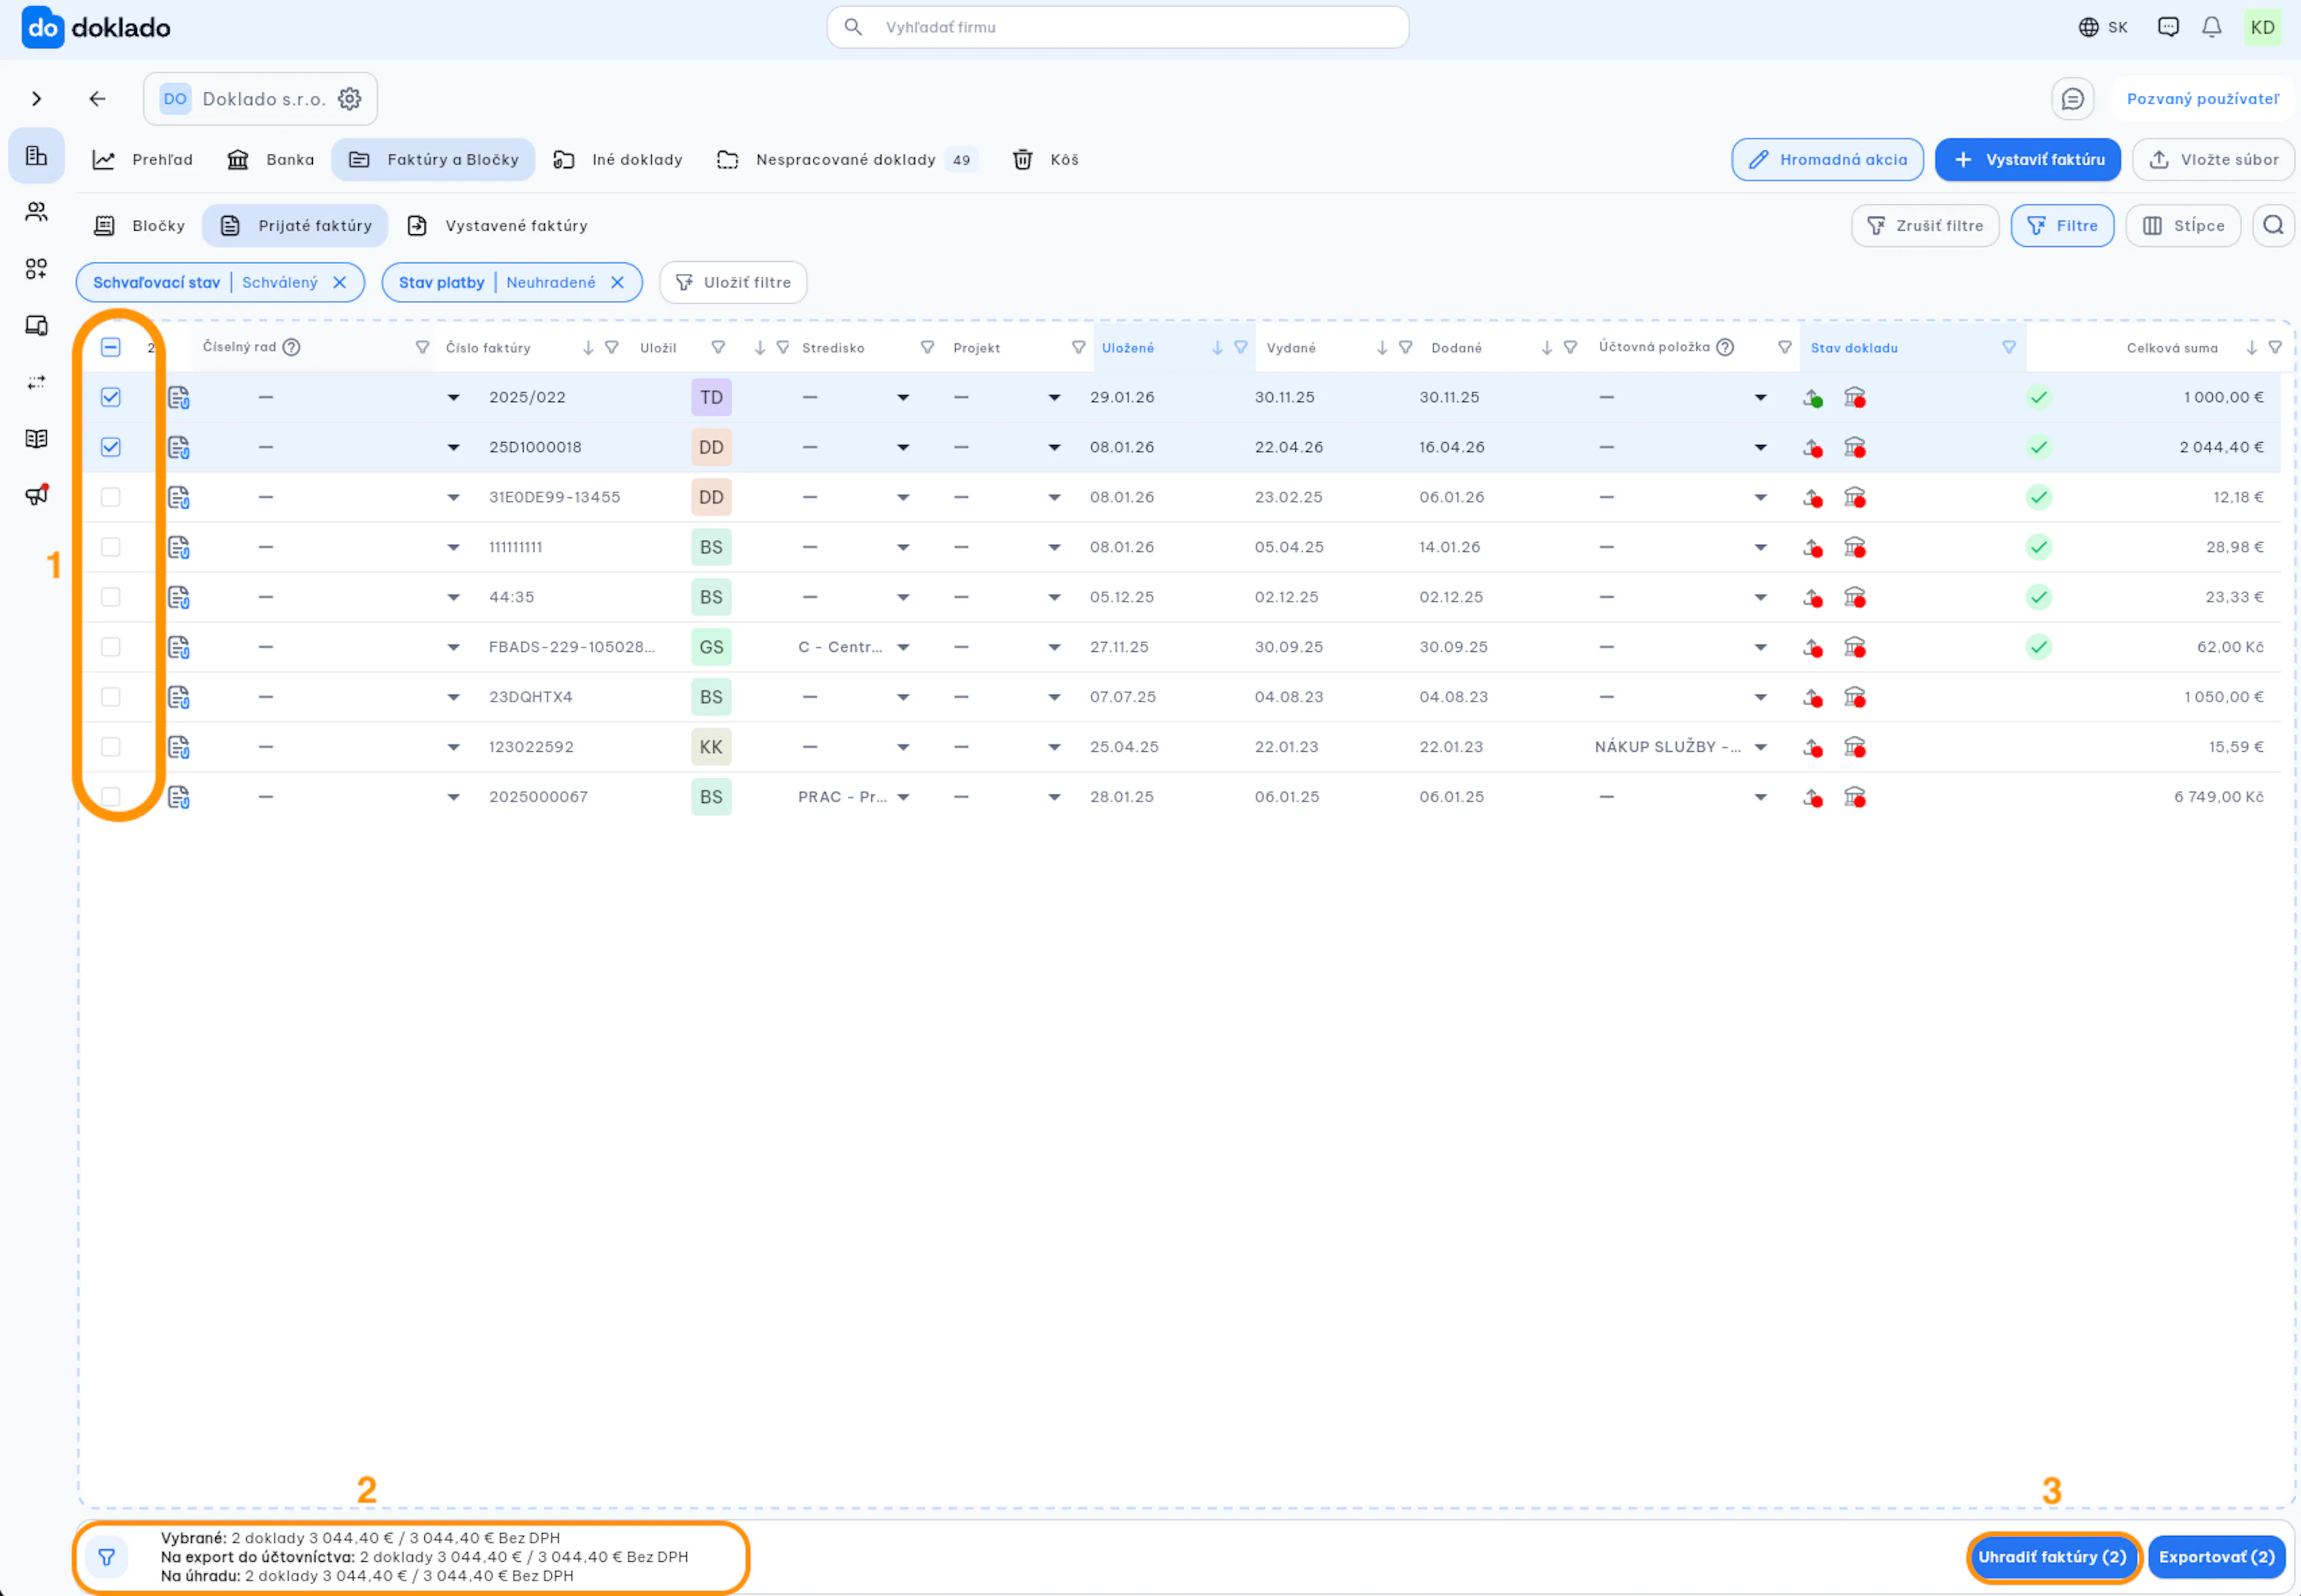Open the Iné doklady tab
2301x1596 pixels.
tap(618, 160)
